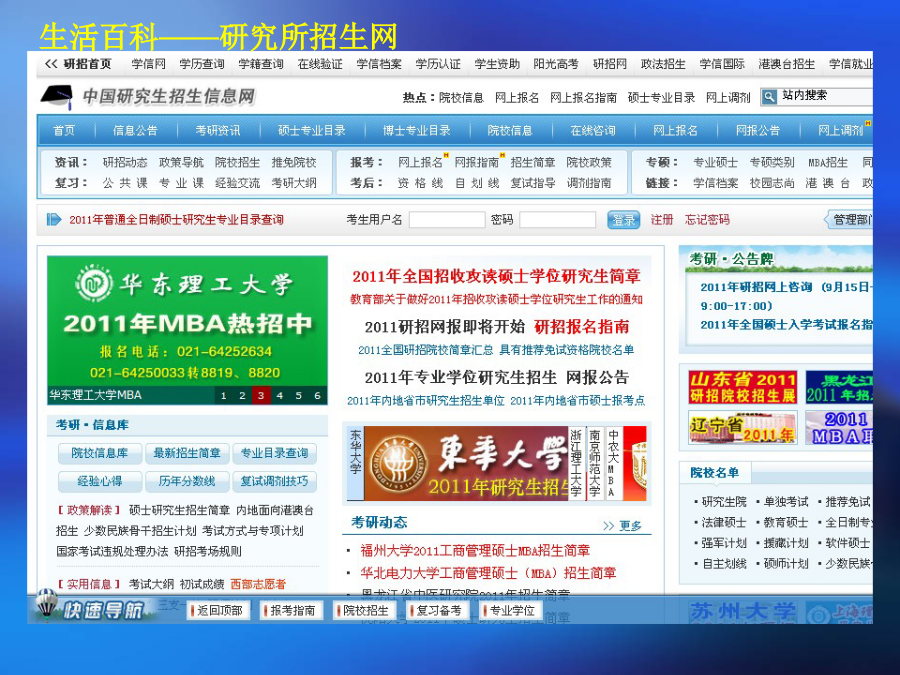Image resolution: width=900 pixels, height=675 pixels.
Task: Click 研究生院 in 院校名单
Action: [724, 502]
